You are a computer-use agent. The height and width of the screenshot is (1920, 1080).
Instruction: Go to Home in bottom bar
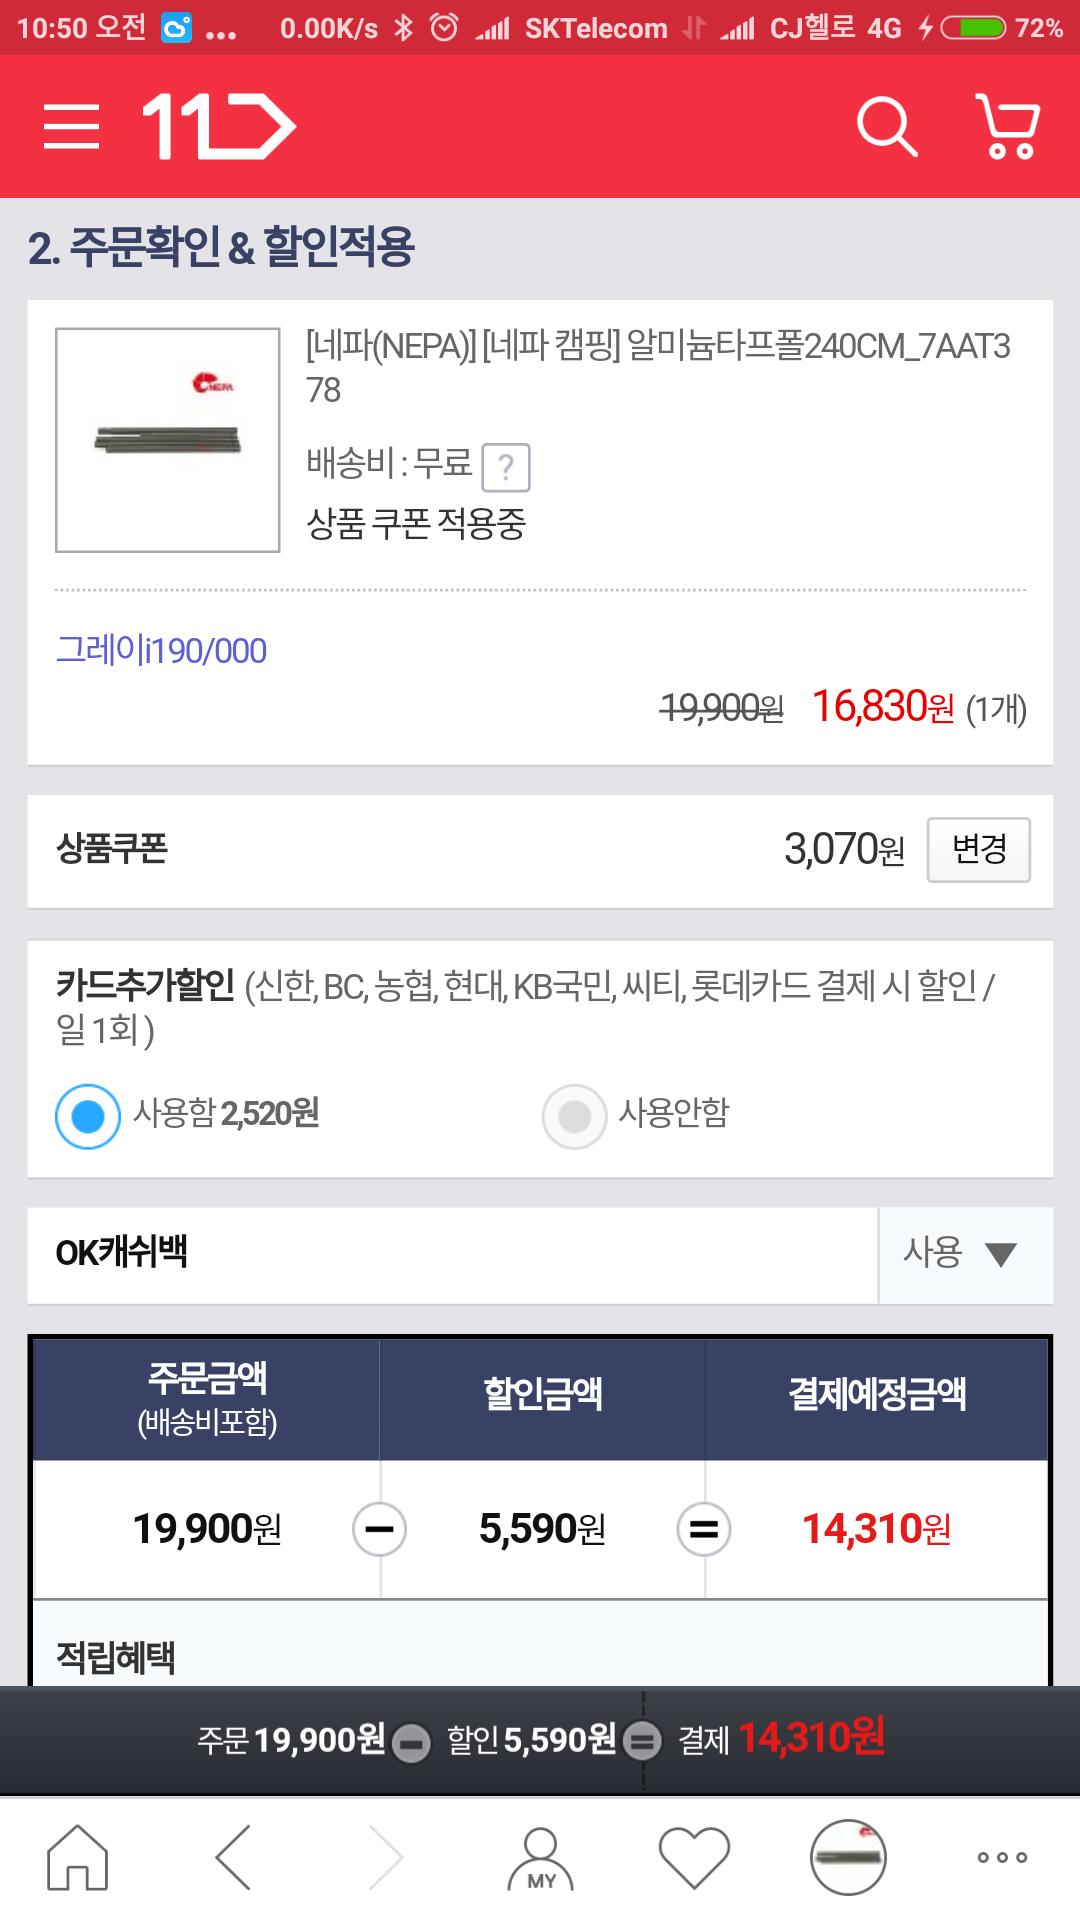click(77, 1857)
